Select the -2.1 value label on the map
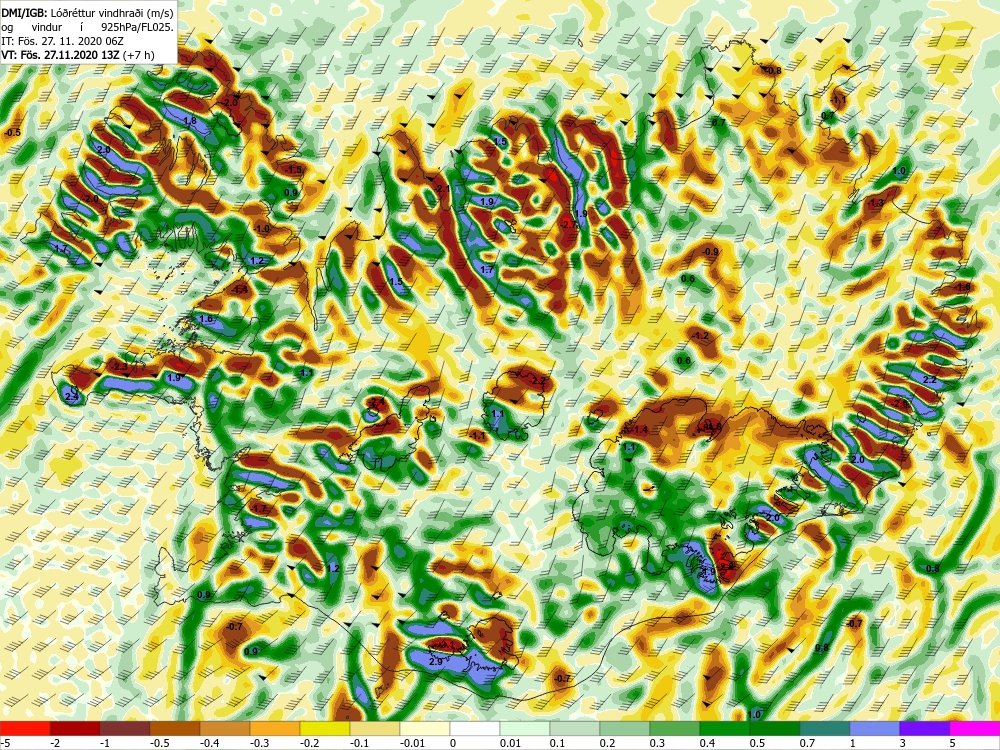 (x=443, y=189)
